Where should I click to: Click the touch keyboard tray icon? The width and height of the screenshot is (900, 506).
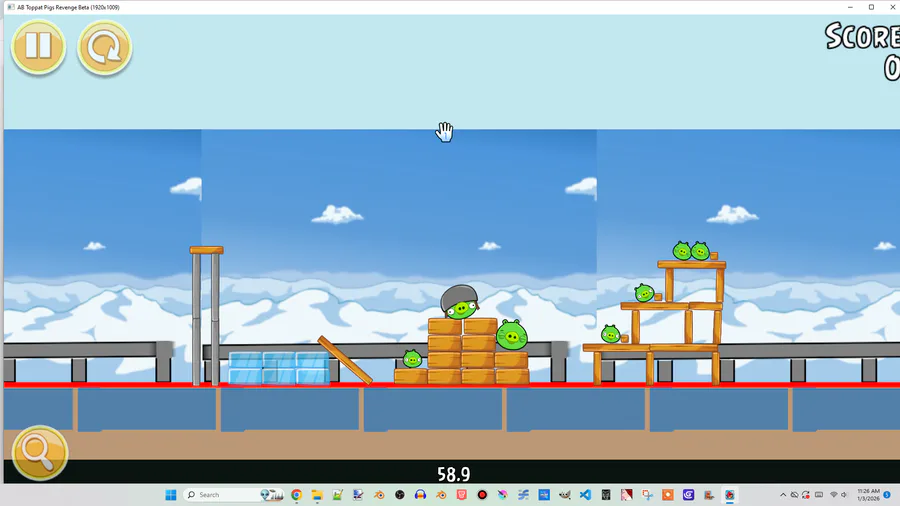pos(819,495)
